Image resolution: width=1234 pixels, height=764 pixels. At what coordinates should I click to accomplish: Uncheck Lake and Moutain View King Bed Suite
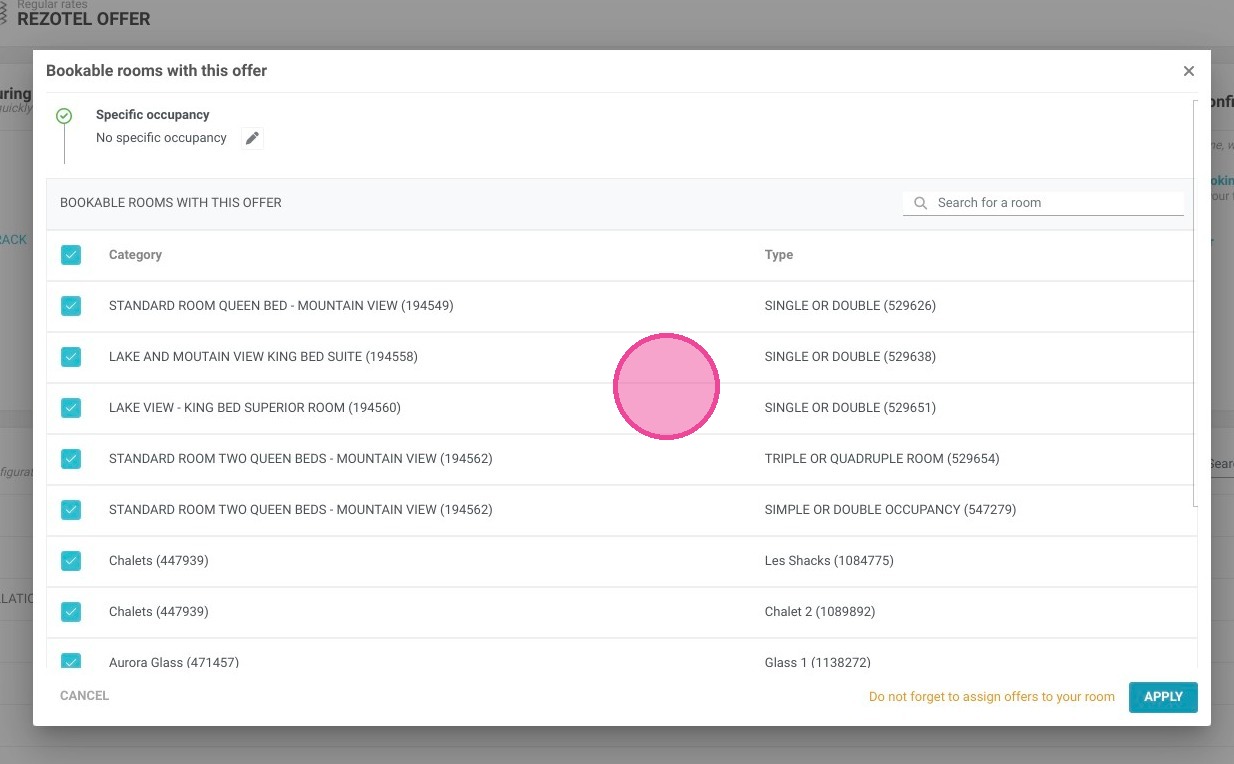coord(71,357)
